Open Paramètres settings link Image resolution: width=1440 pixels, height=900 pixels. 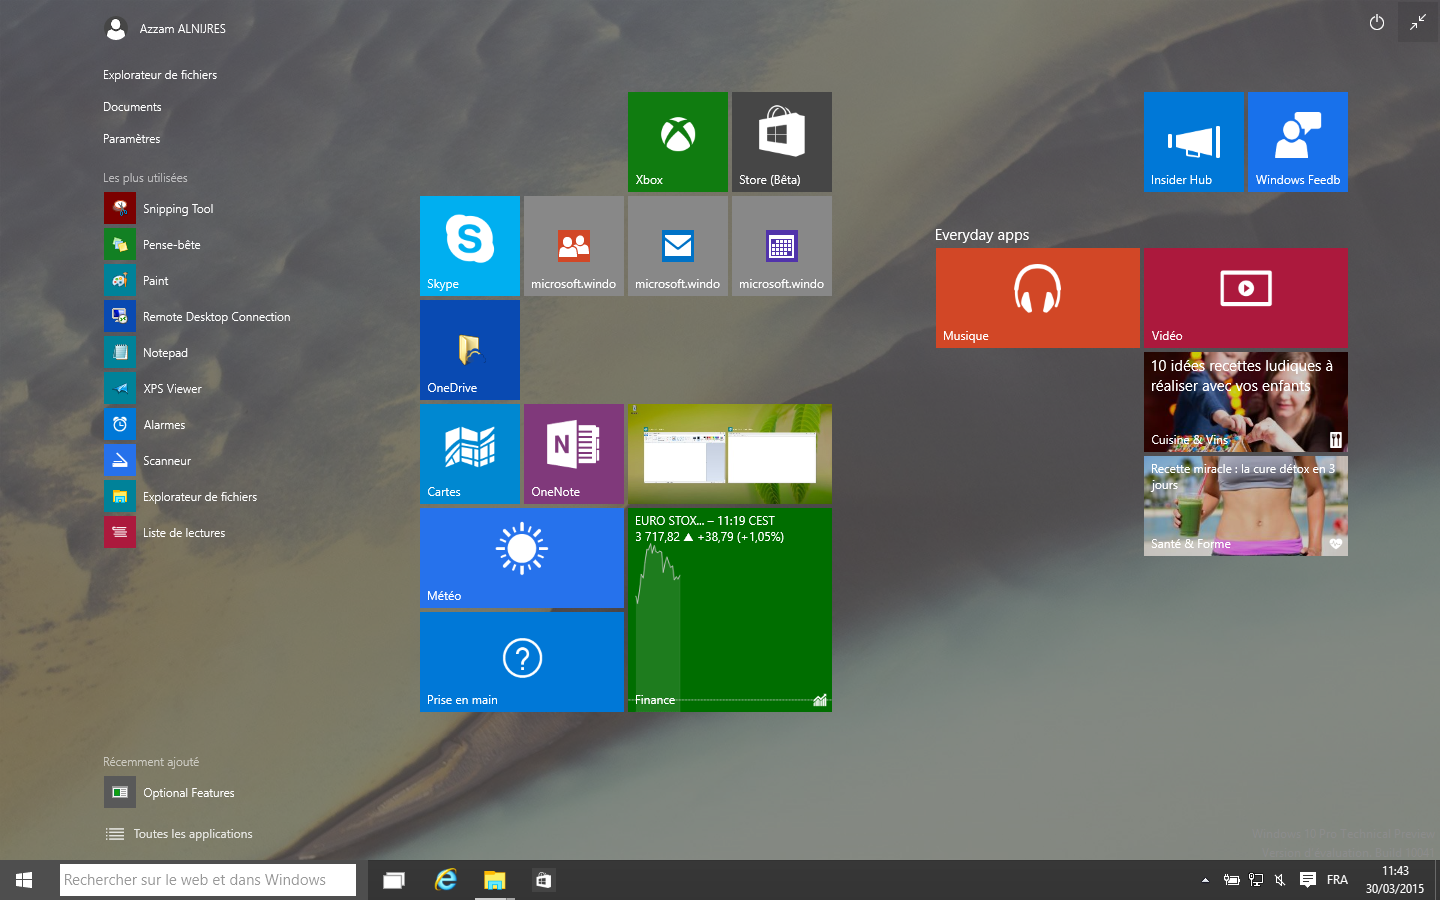pos(131,139)
